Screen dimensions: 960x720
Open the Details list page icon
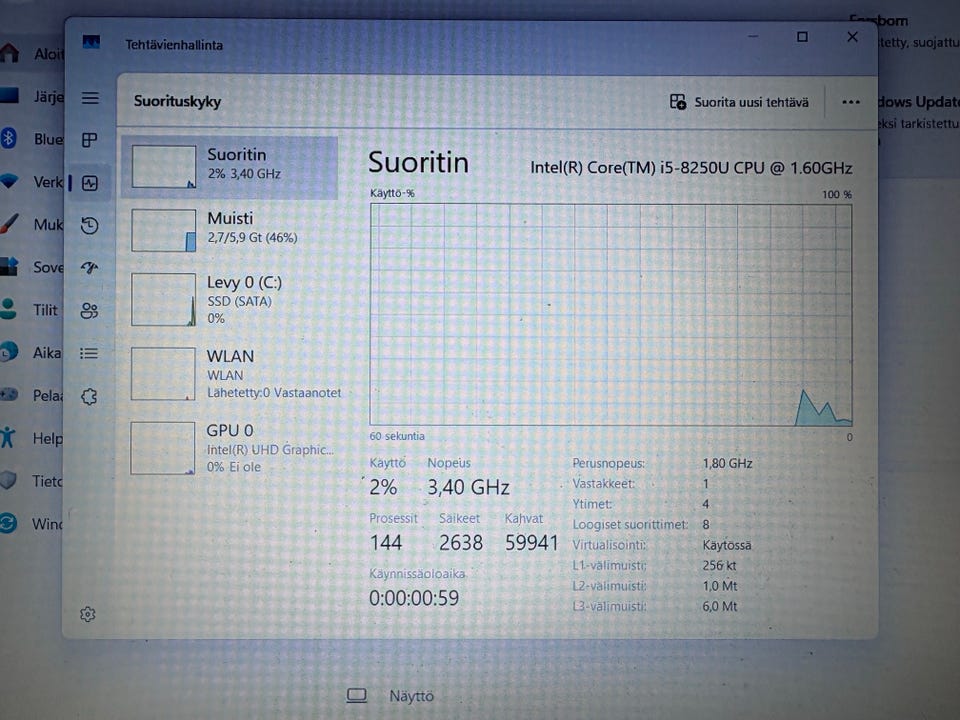89,353
